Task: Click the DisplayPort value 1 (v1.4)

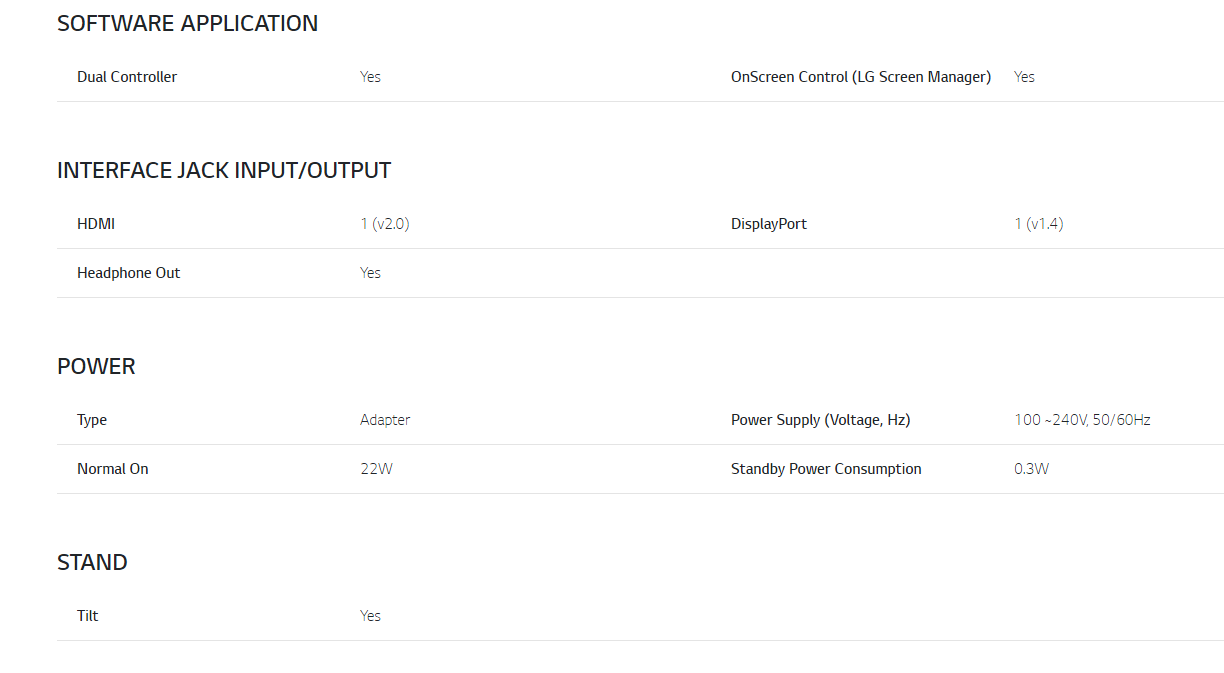Action: (x=1038, y=224)
